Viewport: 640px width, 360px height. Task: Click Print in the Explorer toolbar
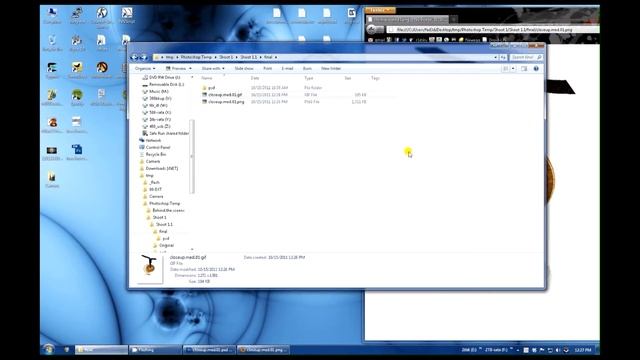[x=267, y=69]
